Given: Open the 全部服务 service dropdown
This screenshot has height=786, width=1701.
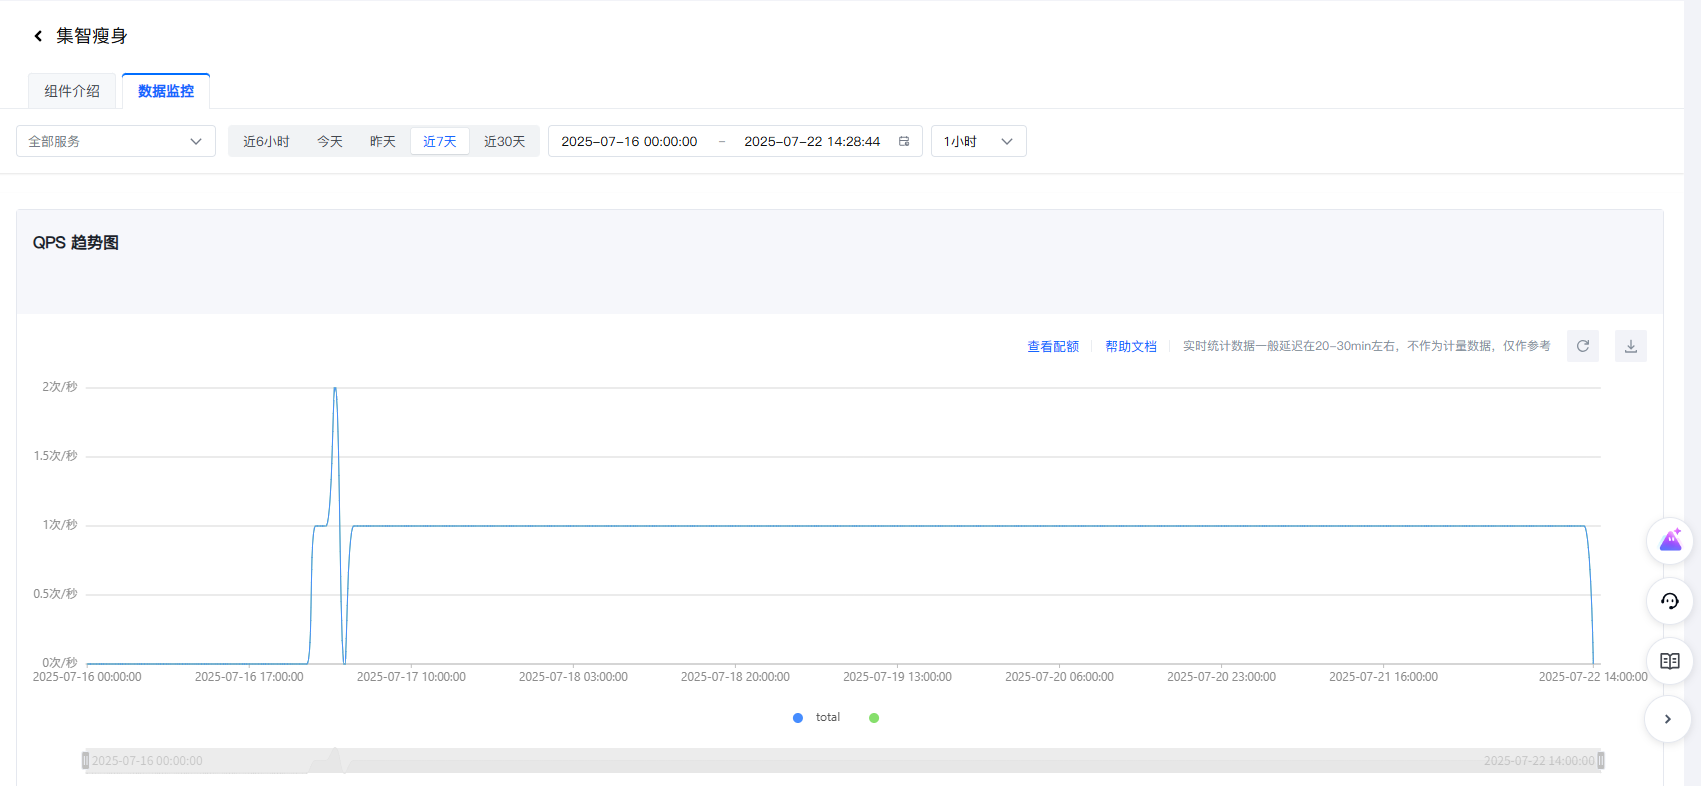Looking at the screenshot, I should (x=116, y=141).
